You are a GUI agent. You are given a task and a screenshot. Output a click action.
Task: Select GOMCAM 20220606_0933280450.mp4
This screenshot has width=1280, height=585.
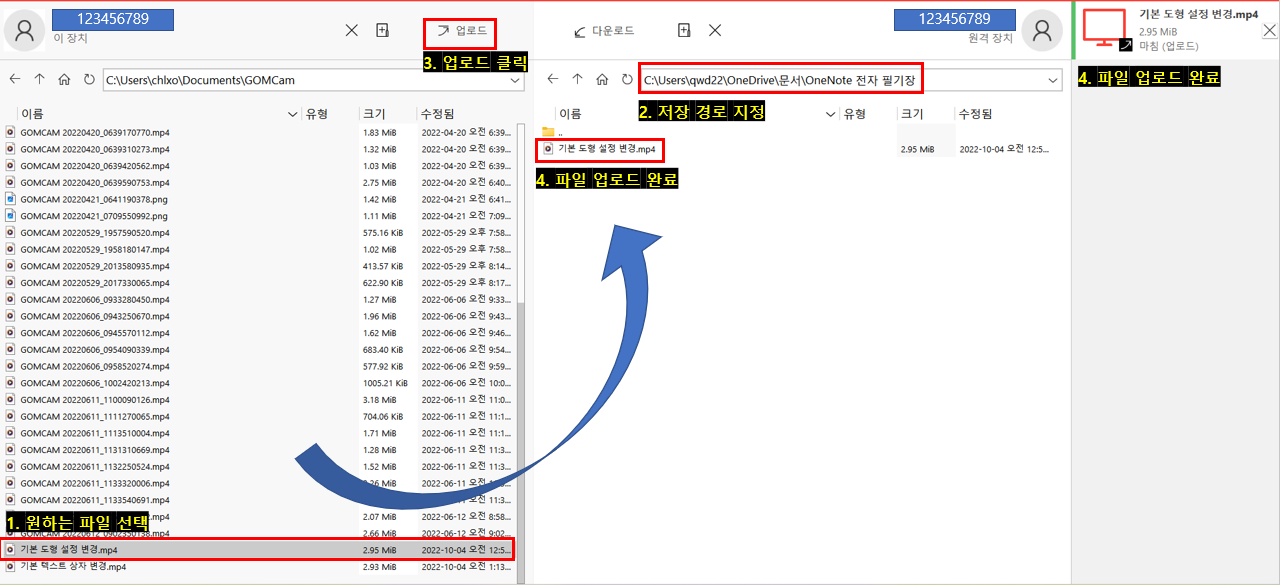coord(95,300)
